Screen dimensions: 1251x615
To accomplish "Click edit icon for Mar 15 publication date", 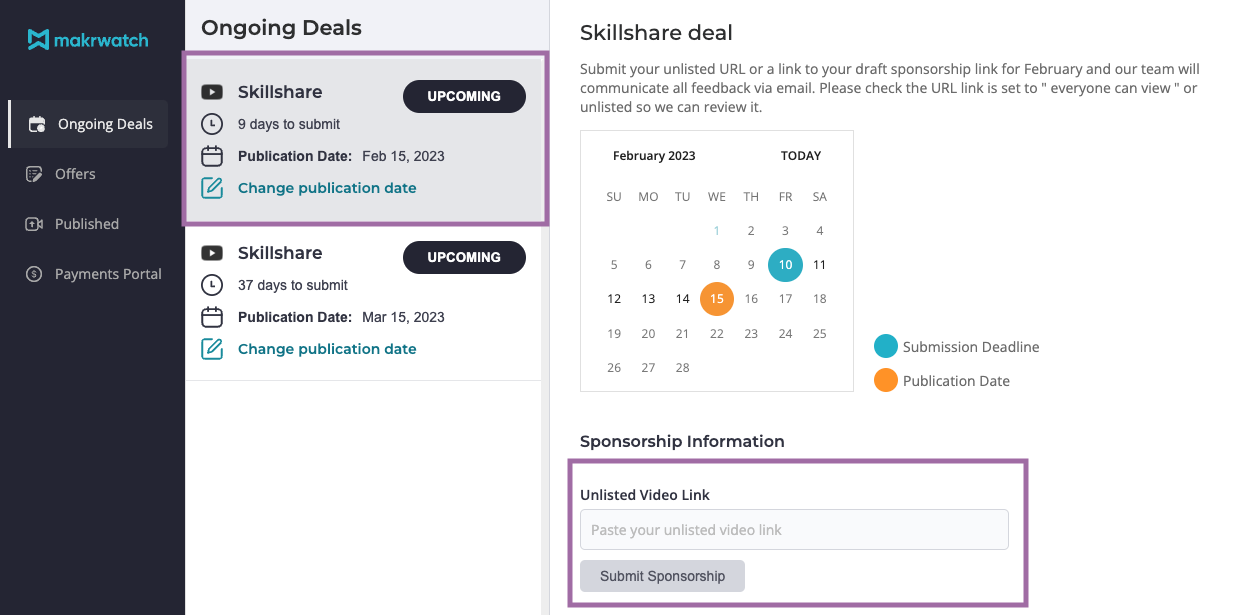I will tap(212, 349).
